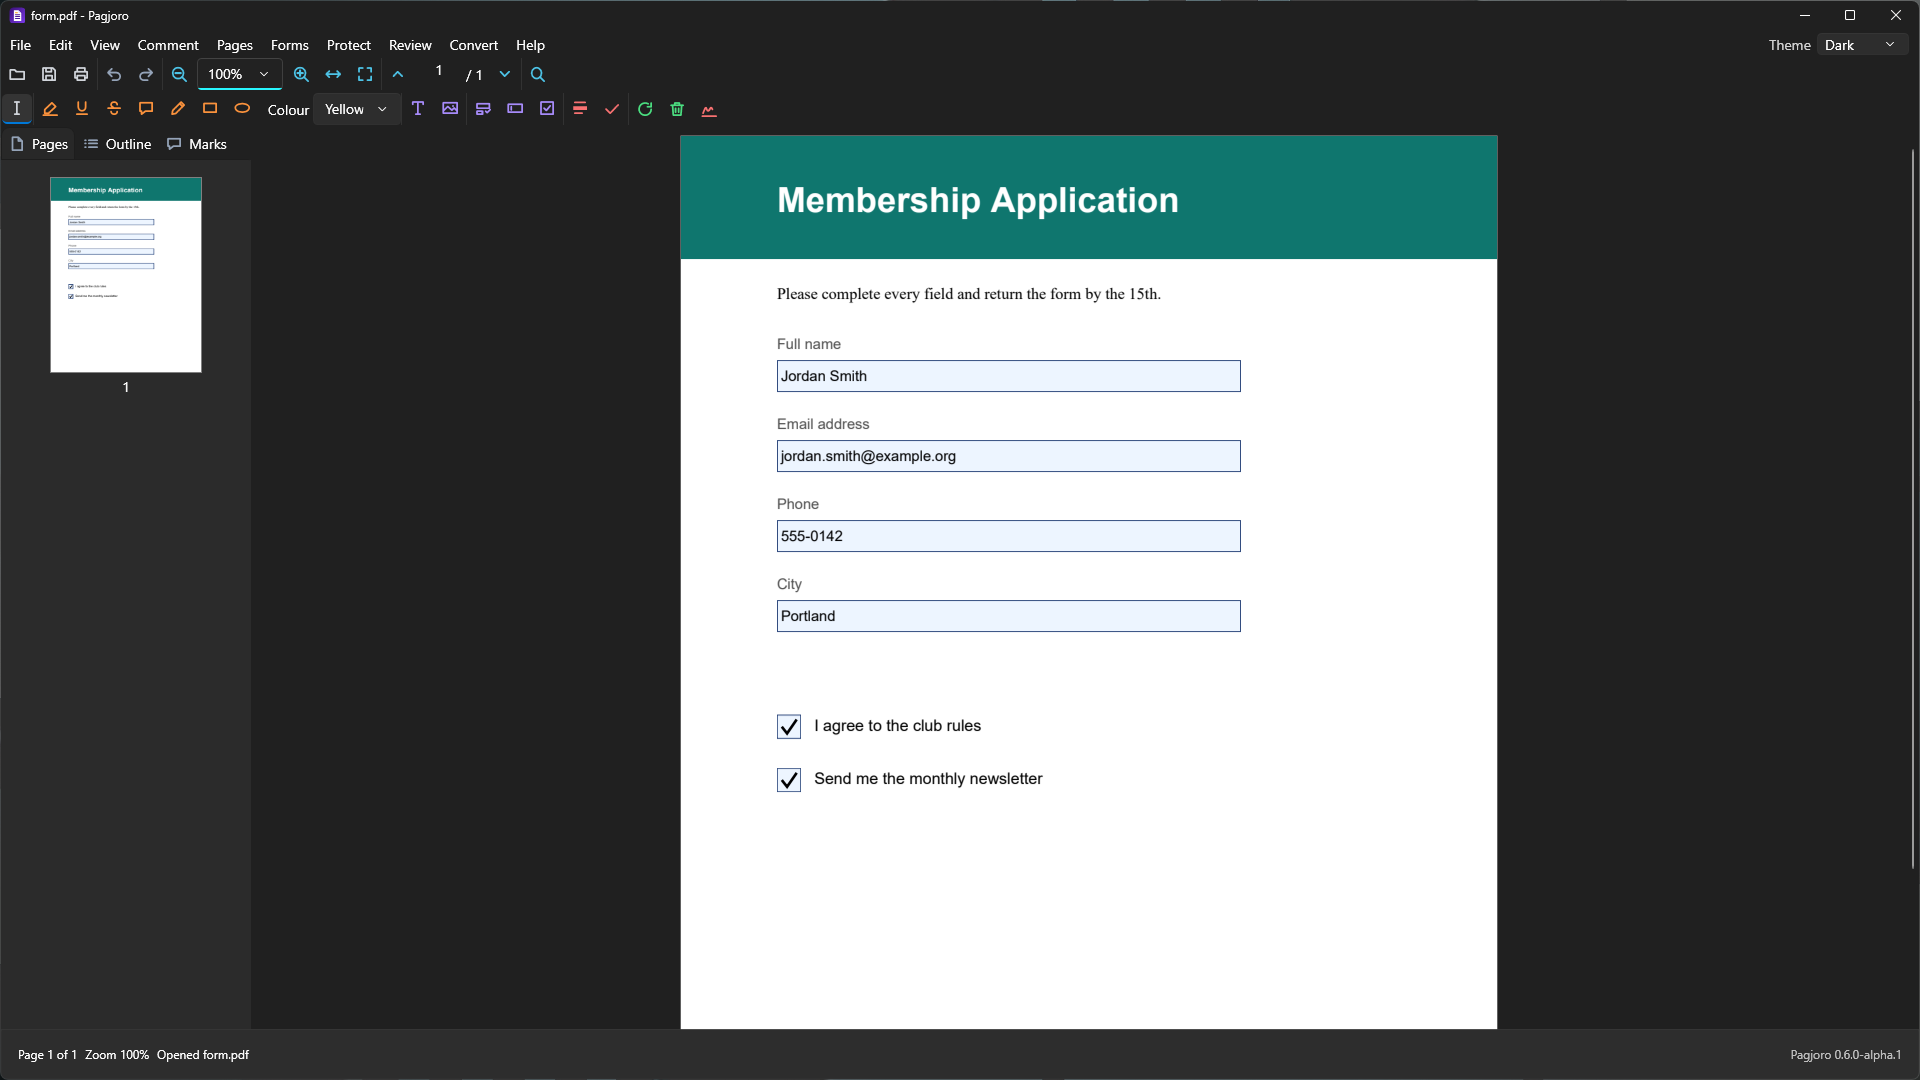Open the search magnifier tool

coord(538,75)
